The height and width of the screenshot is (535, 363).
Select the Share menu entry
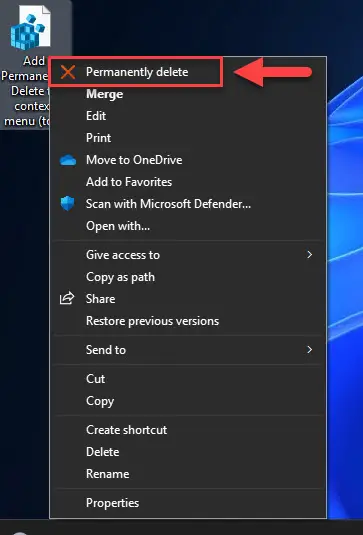188,299
